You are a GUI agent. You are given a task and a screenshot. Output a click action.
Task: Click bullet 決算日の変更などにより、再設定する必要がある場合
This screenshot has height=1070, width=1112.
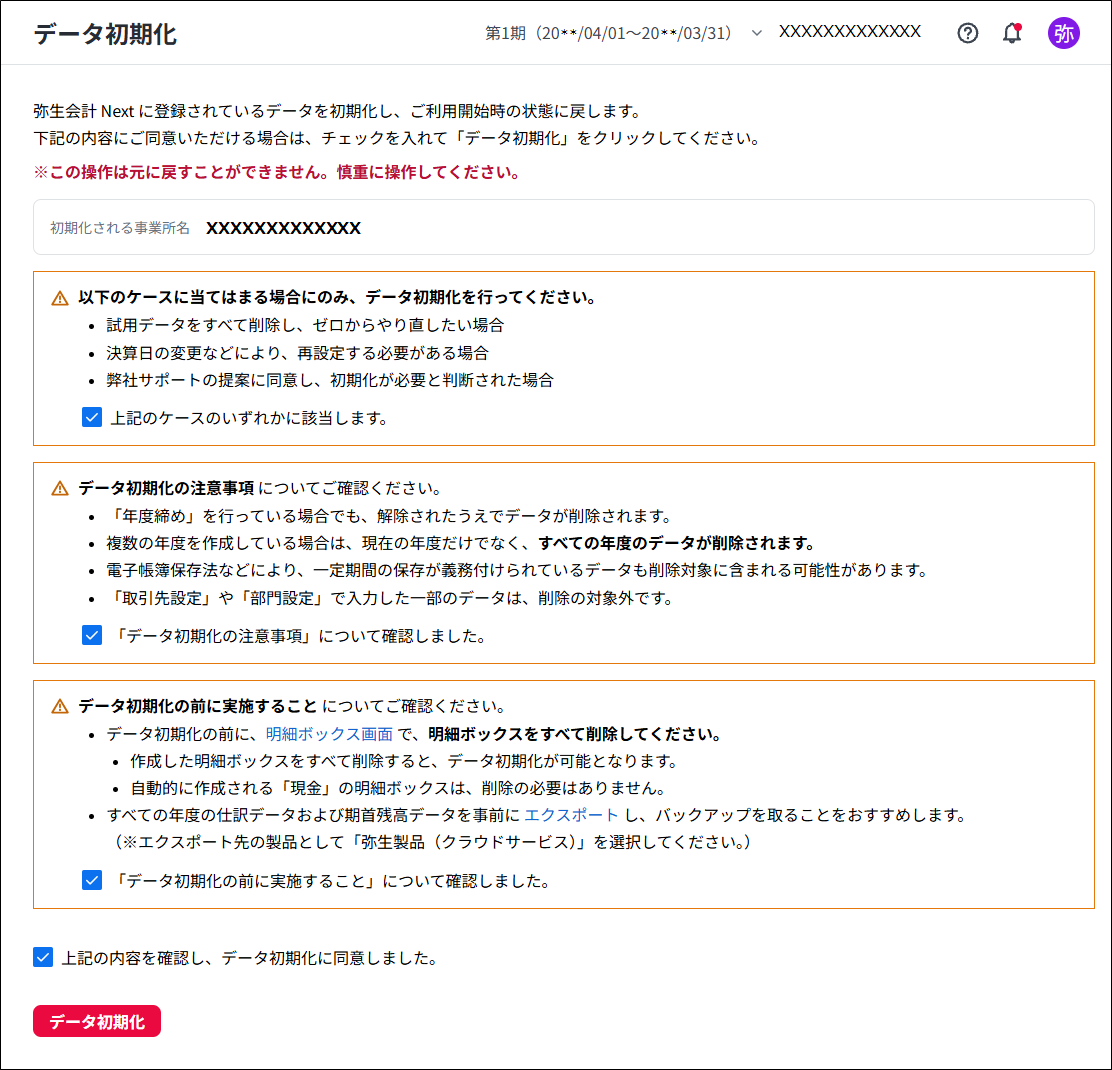[297, 353]
